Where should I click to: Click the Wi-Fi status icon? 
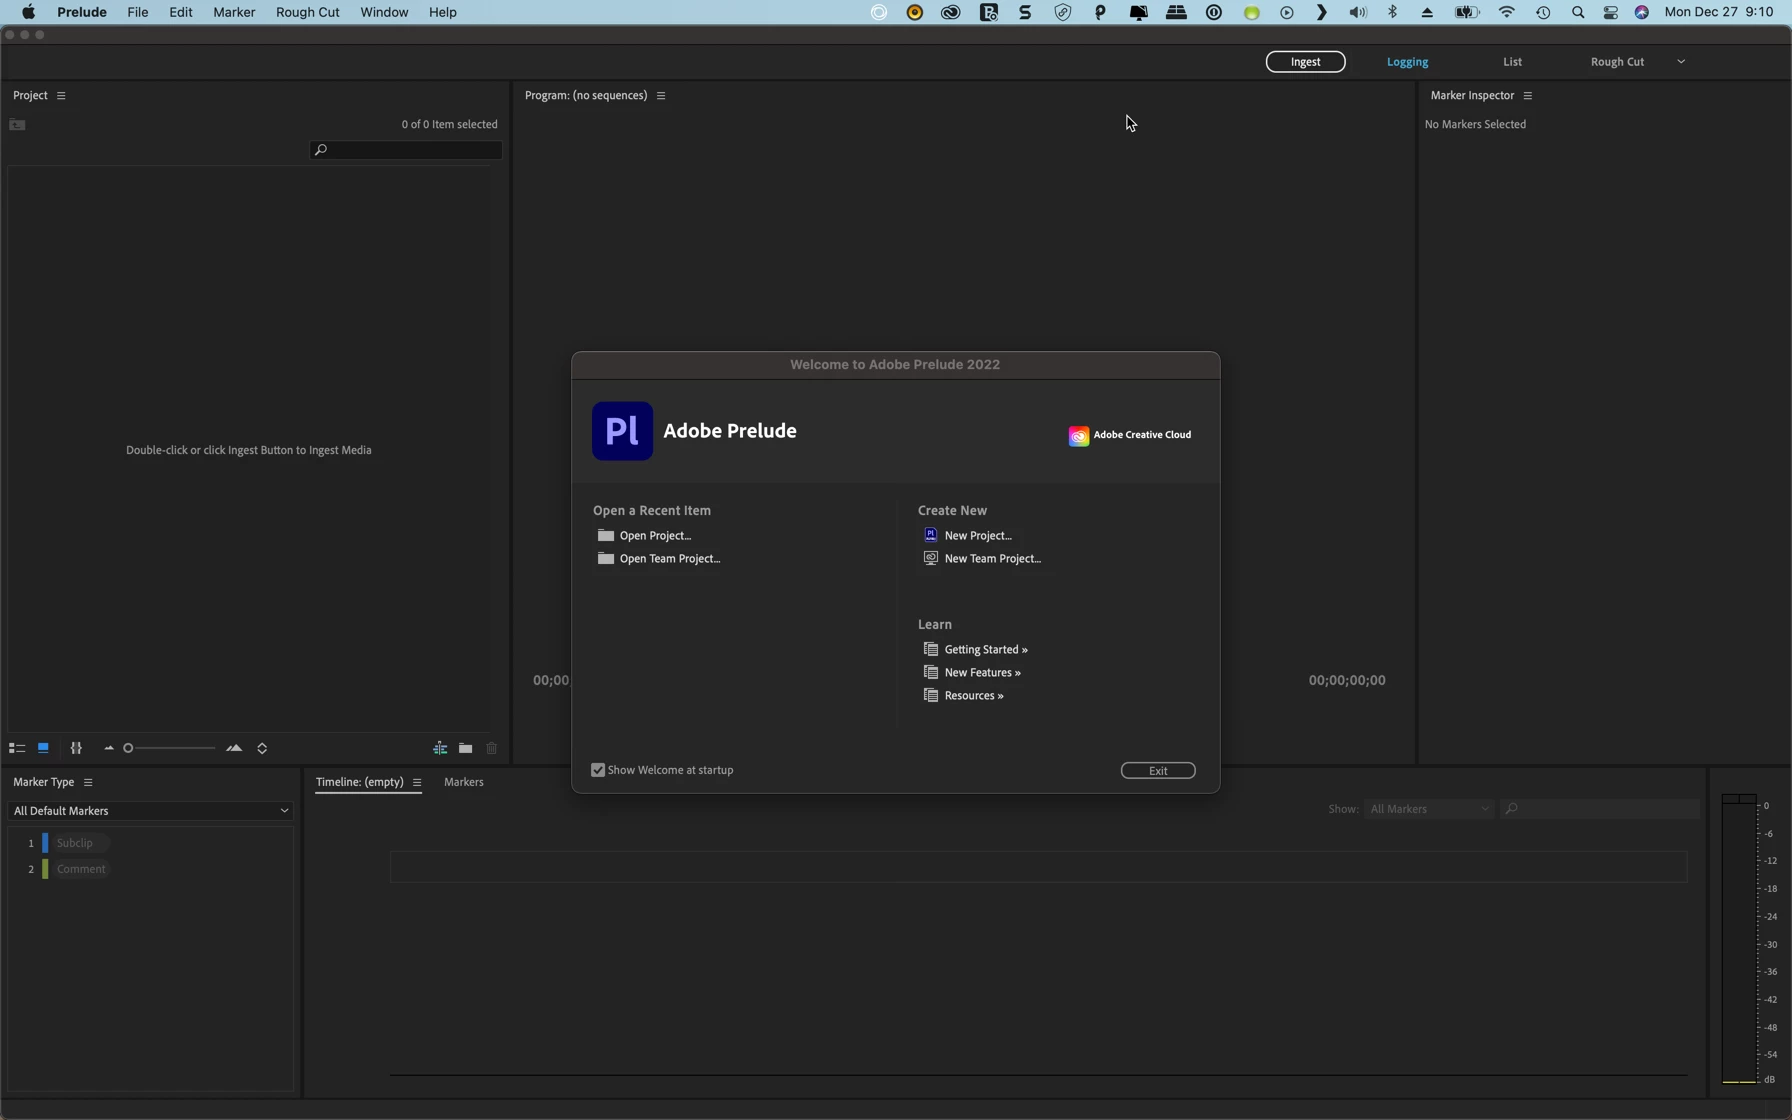tap(1507, 12)
